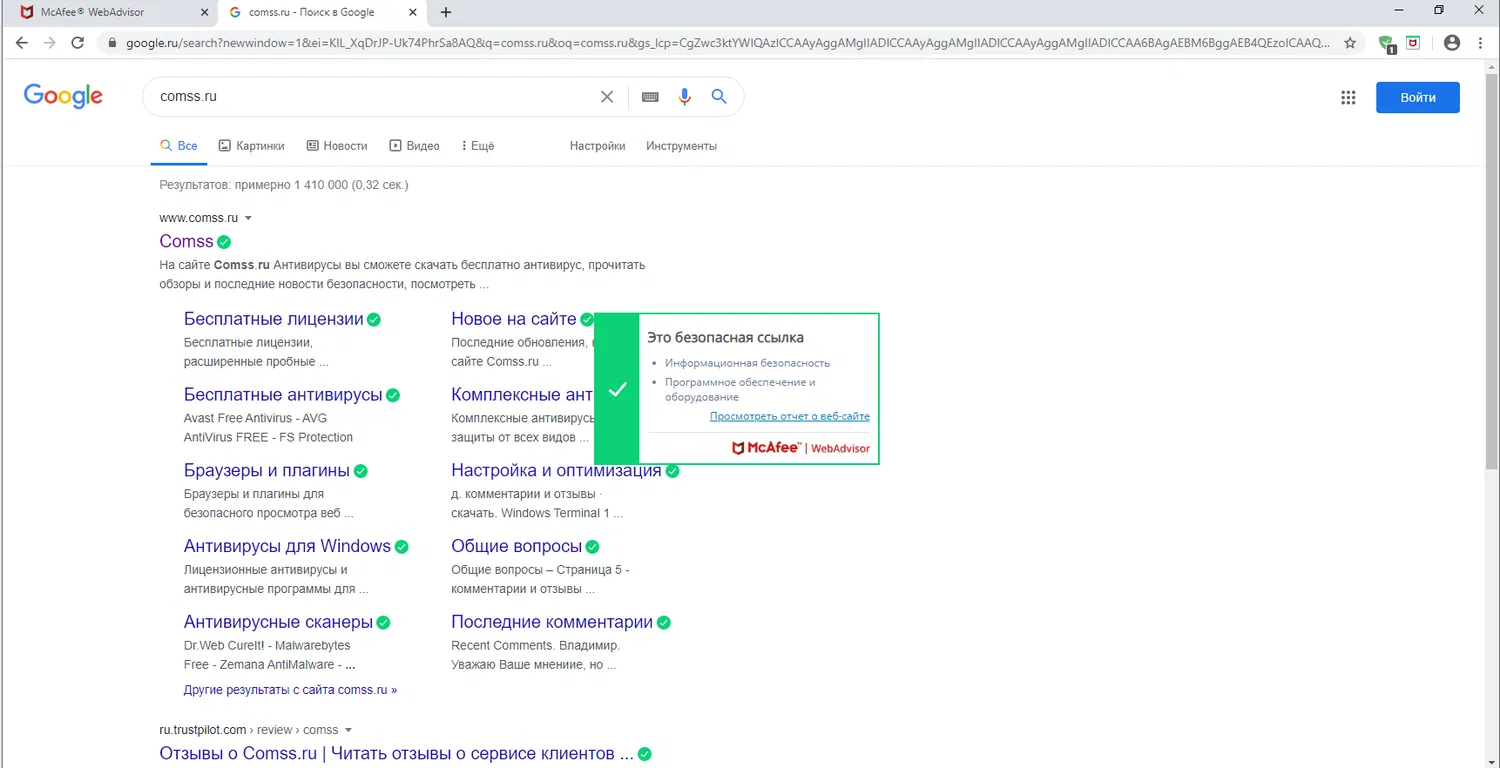Click the browser address bar URL
The height and width of the screenshot is (768, 1500).
click(x=728, y=43)
